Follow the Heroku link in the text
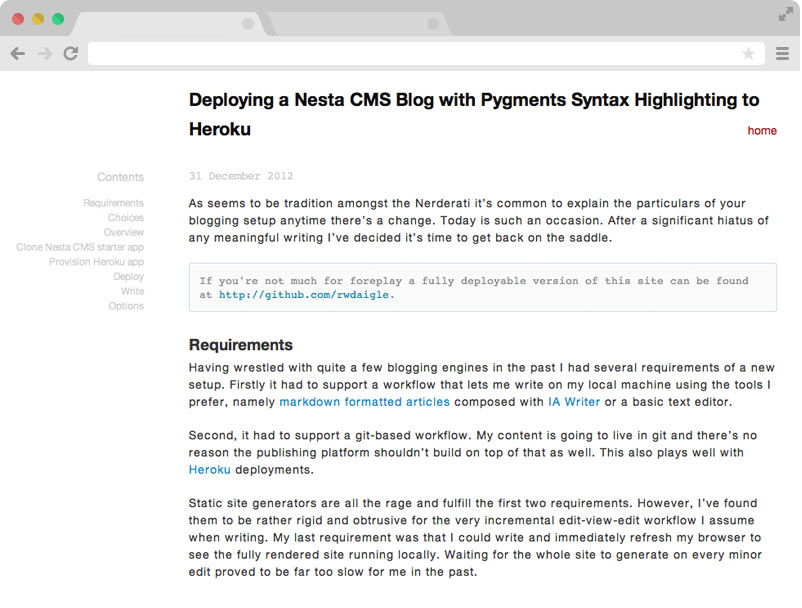 tap(210, 470)
